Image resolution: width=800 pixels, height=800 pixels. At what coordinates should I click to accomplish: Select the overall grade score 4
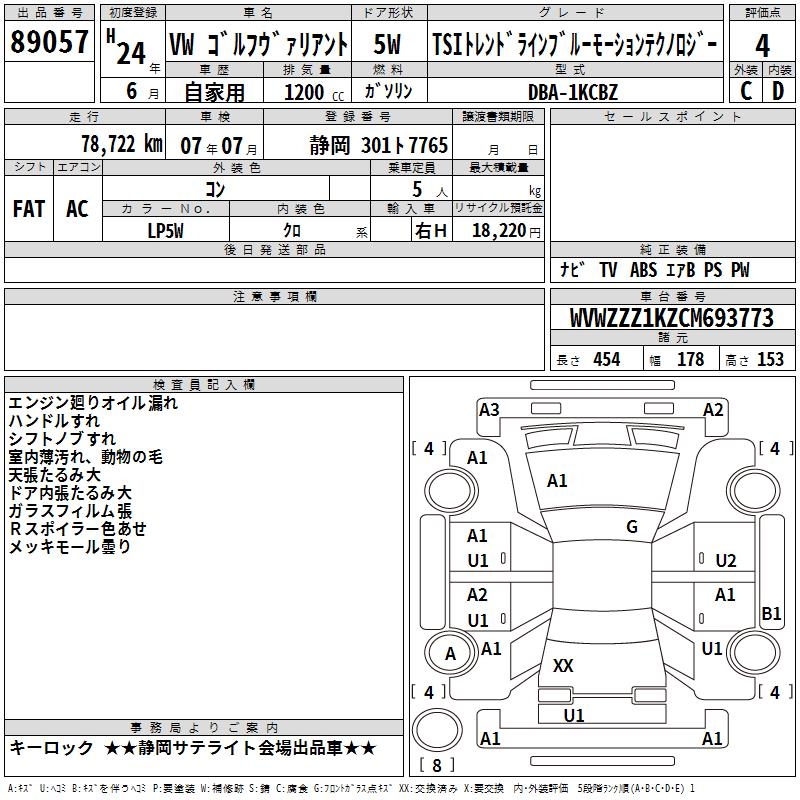[x=762, y=45]
